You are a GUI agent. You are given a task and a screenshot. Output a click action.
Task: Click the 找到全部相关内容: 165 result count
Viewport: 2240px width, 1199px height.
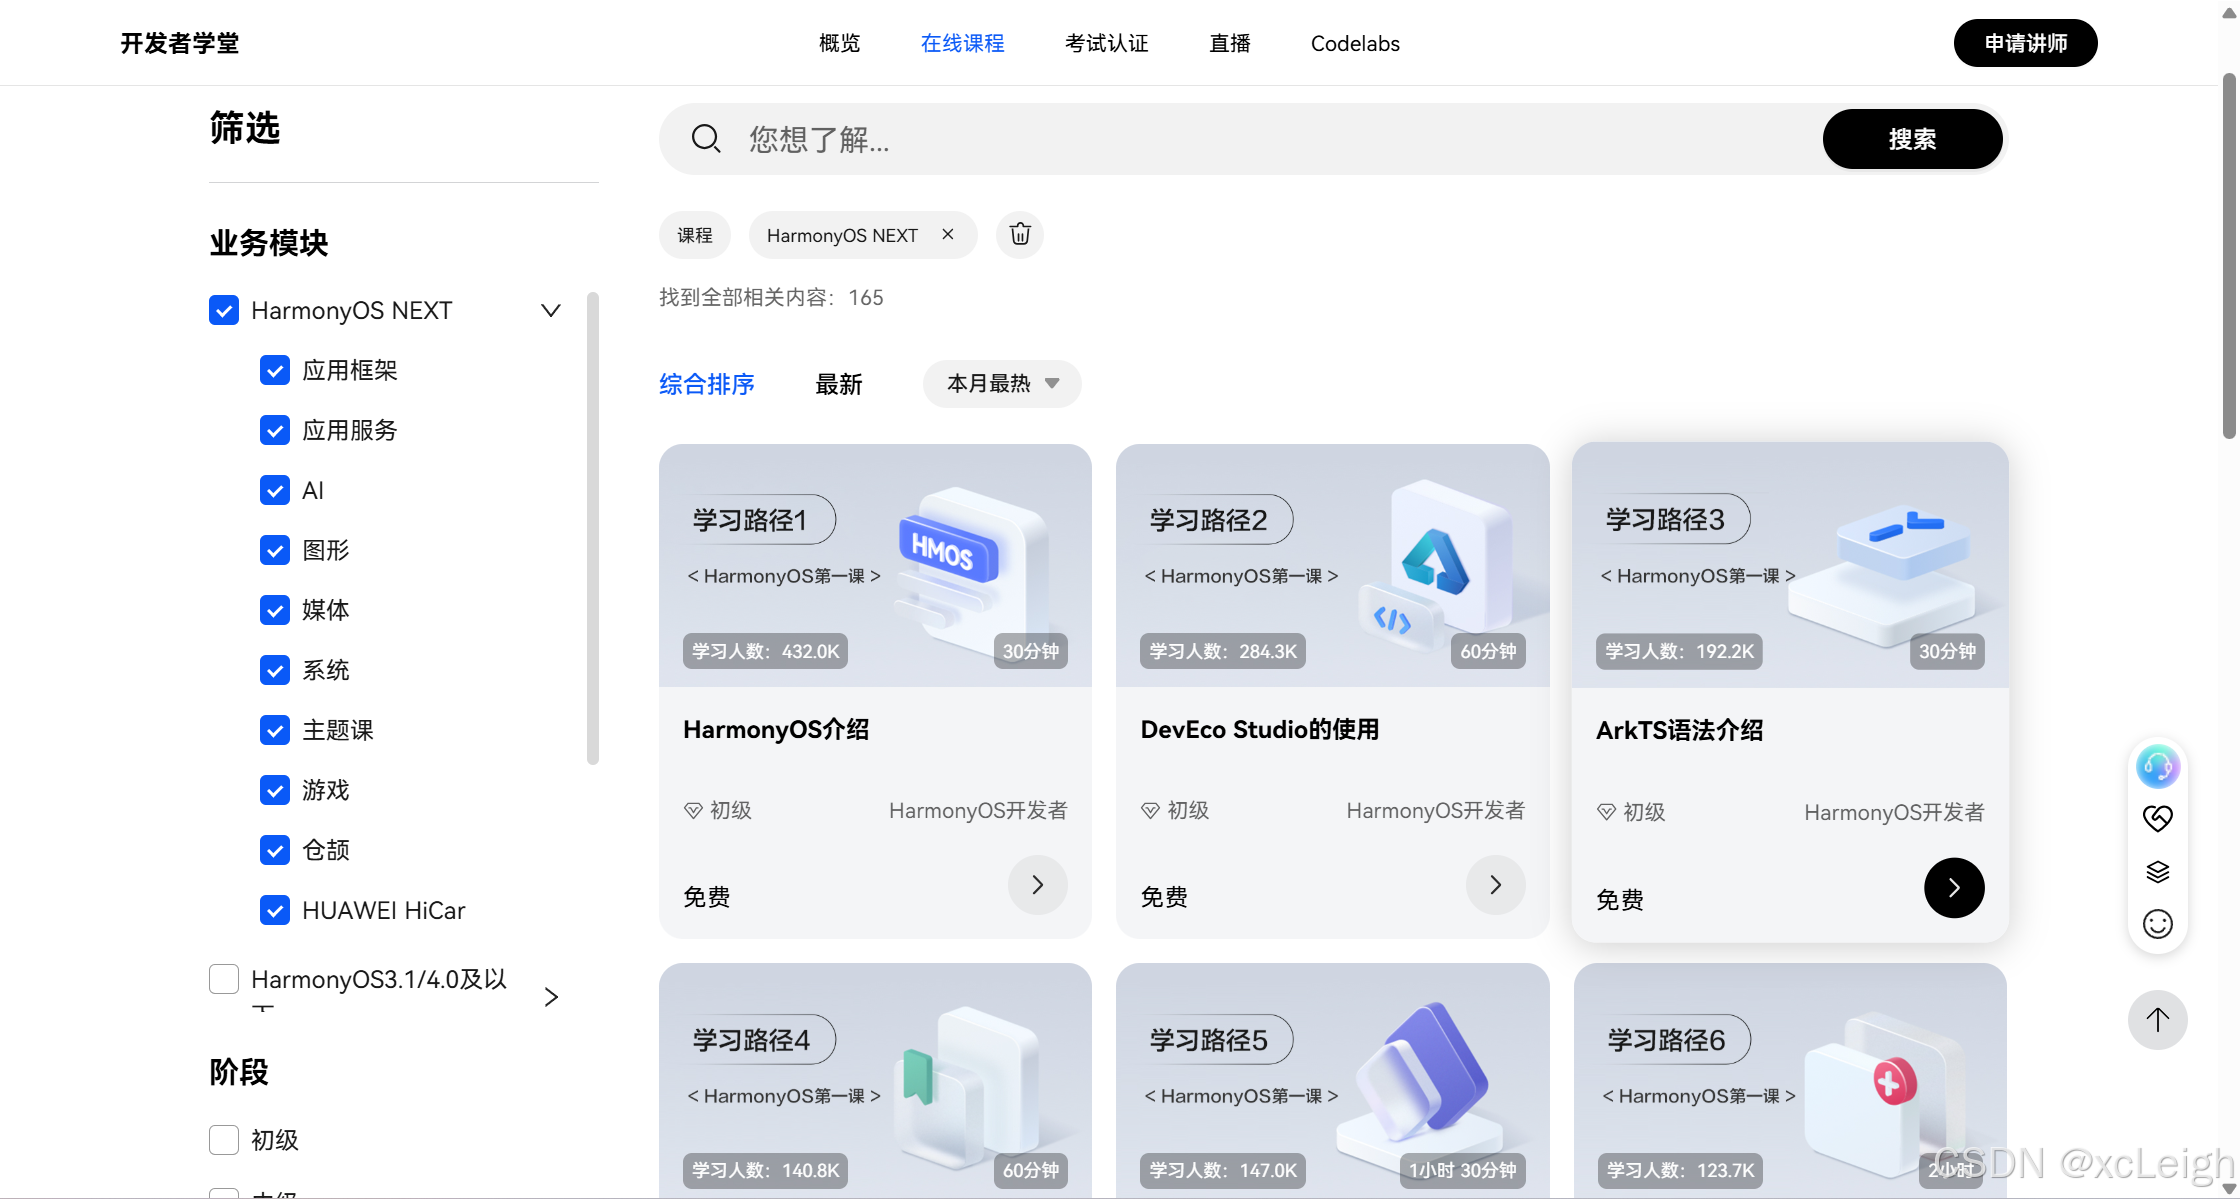pyautogui.click(x=771, y=297)
